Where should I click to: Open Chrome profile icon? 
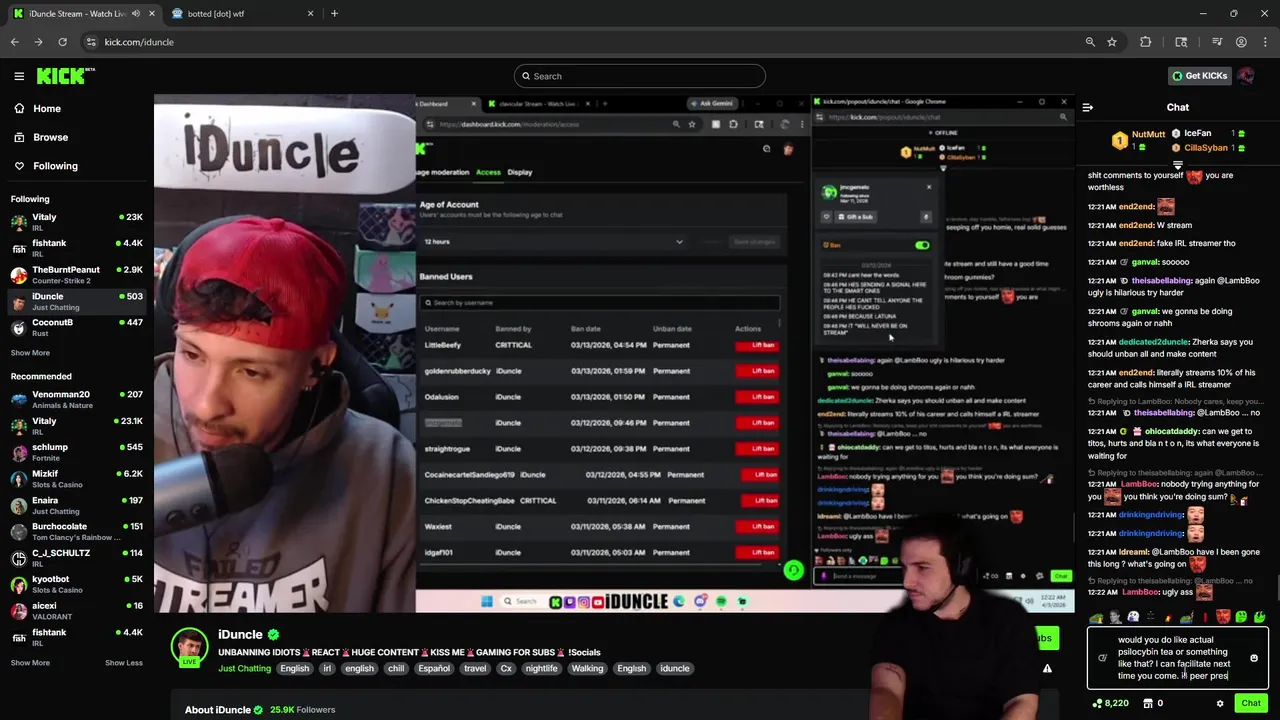tap(1241, 42)
